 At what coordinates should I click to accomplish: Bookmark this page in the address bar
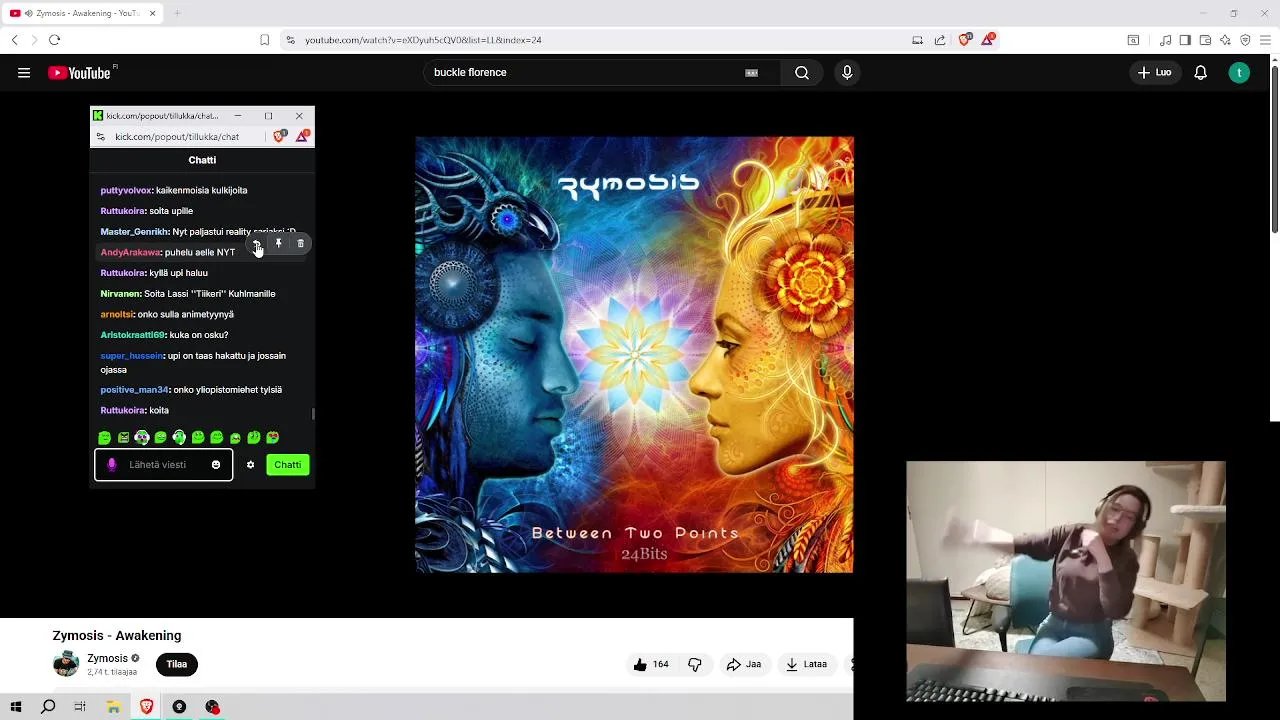coord(264,40)
